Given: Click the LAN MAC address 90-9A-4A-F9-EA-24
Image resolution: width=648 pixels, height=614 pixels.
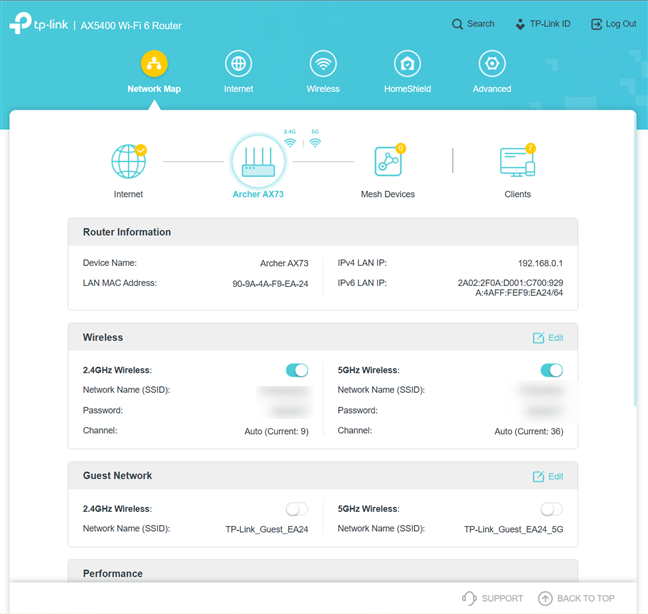Looking at the screenshot, I should (270, 284).
